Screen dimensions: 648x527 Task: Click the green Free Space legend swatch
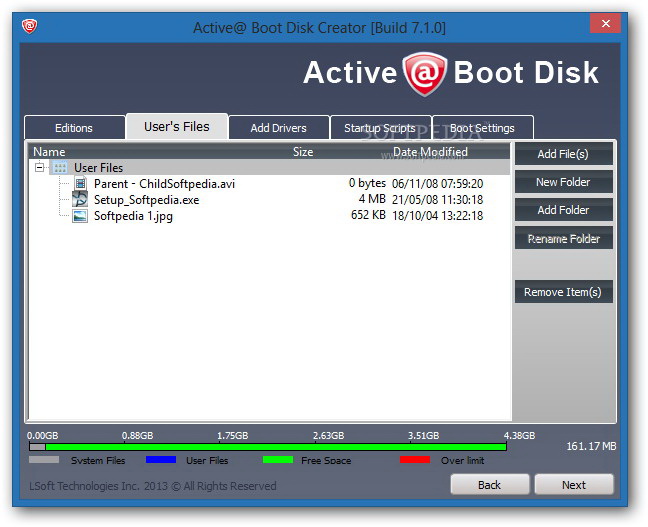(278, 460)
